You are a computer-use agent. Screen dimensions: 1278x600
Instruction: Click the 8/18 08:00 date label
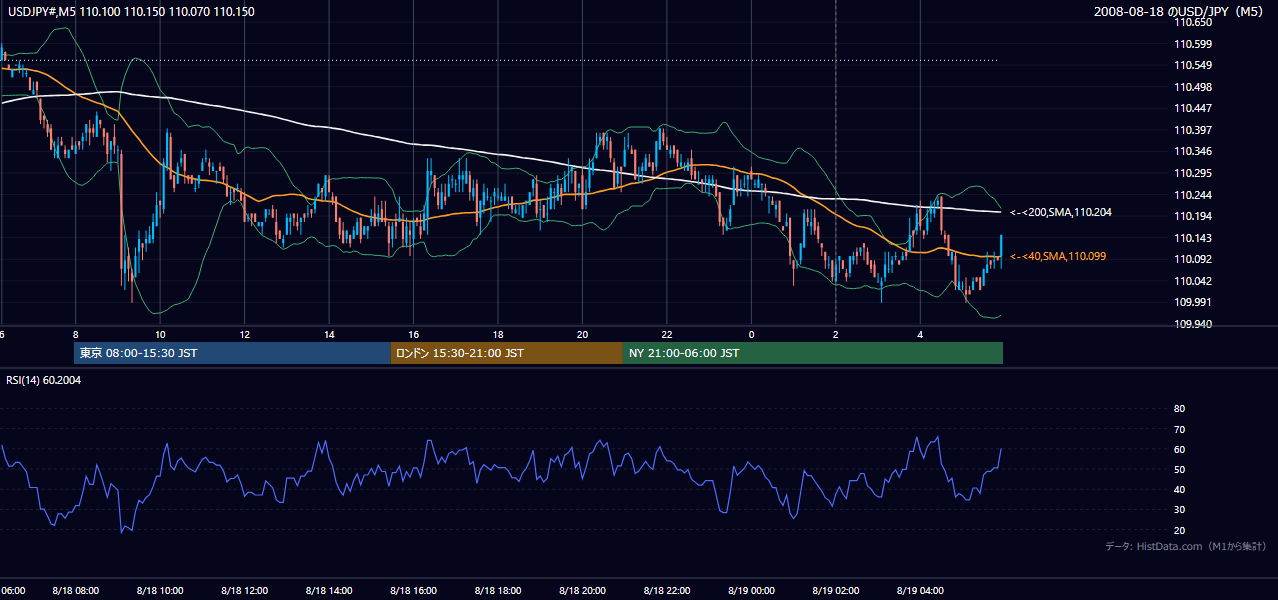click(75, 591)
